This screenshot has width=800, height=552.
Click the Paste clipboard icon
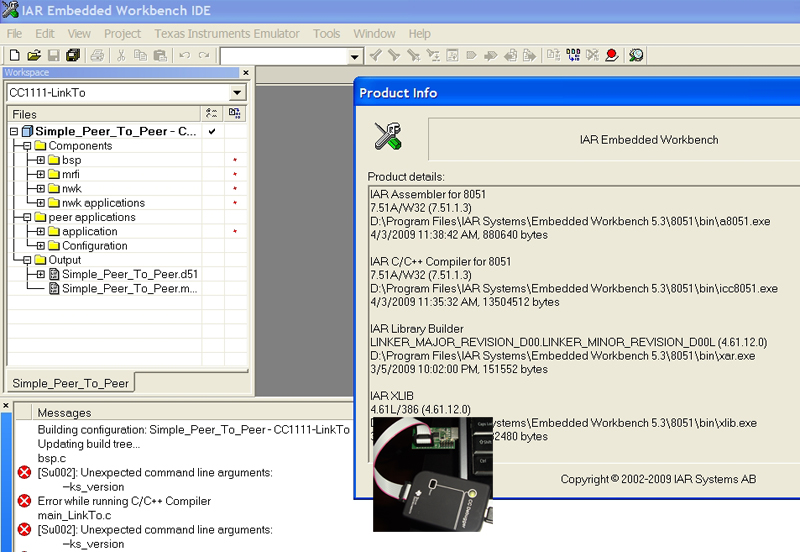(160, 55)
